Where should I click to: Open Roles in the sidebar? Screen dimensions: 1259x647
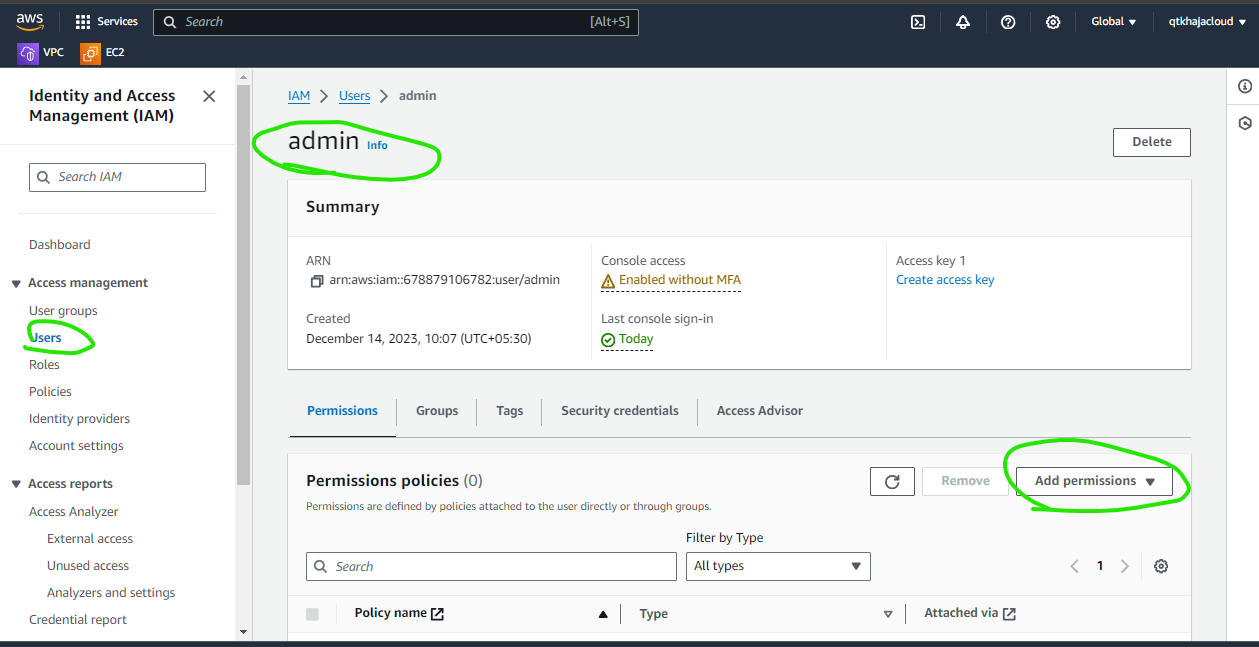[x=44, y=365]
